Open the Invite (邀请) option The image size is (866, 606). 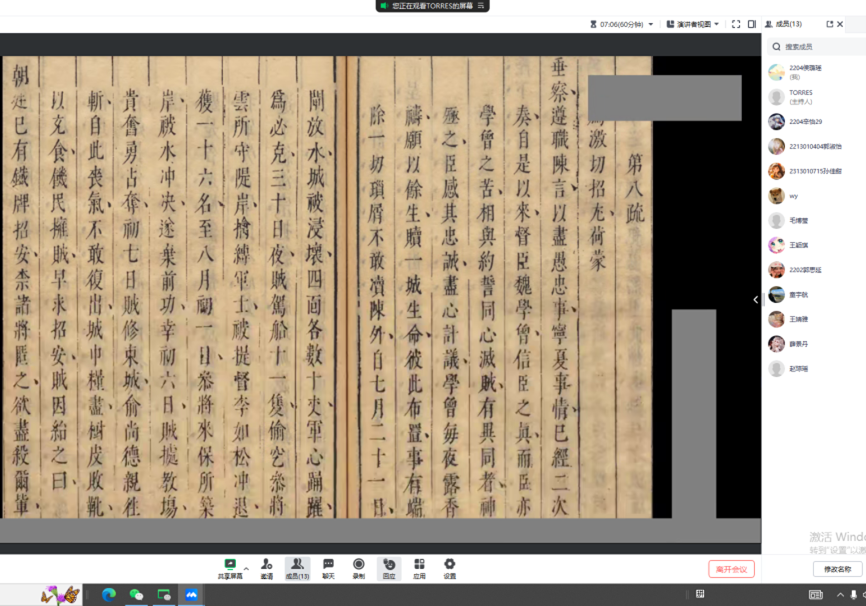[x=267, y=567]
